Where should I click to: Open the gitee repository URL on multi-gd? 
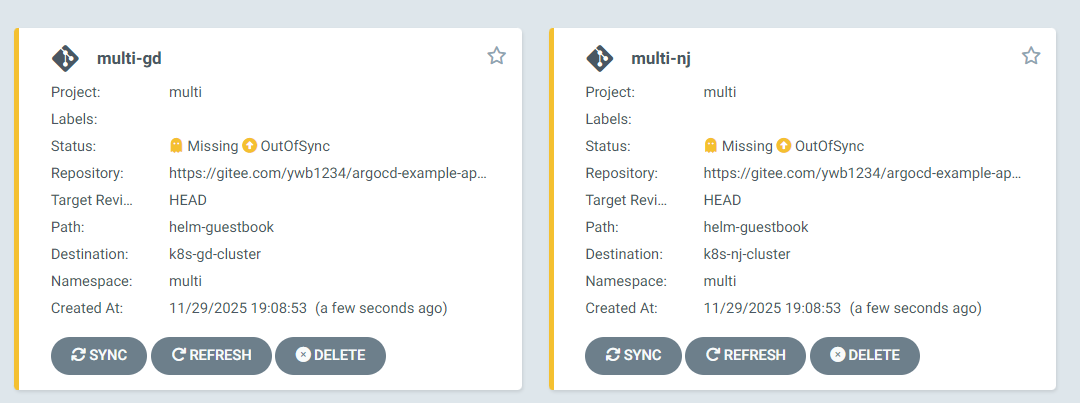pyautogui.click(x=328, y=173)
